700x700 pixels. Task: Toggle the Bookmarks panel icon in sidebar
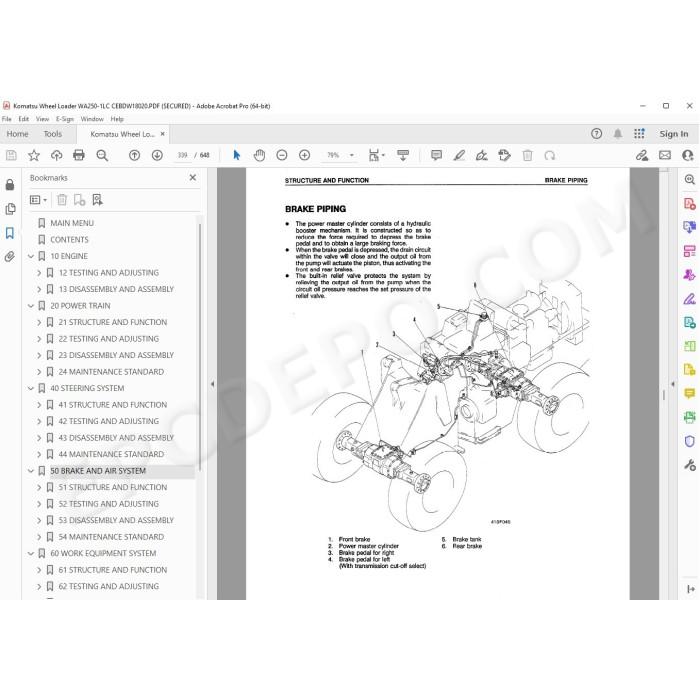(x=9, y=233)
